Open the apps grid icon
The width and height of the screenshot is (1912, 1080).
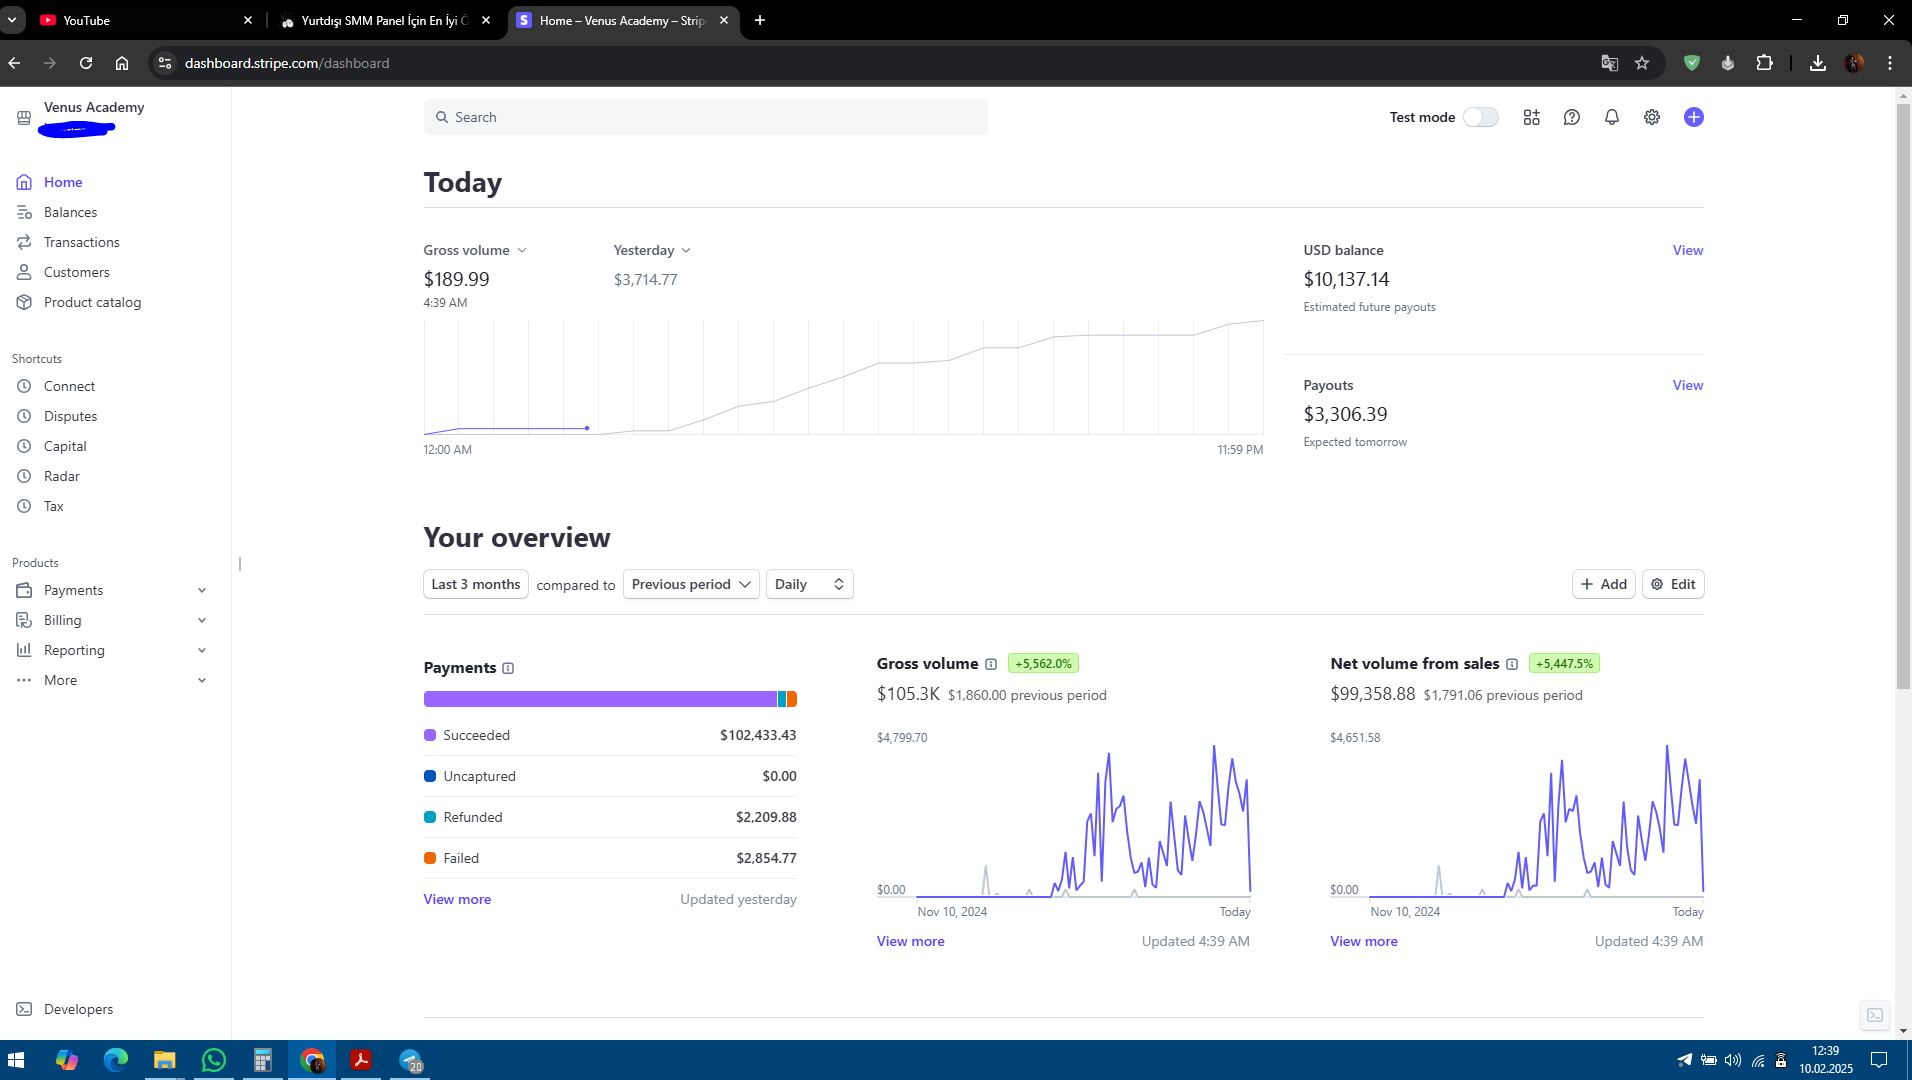1531,117
